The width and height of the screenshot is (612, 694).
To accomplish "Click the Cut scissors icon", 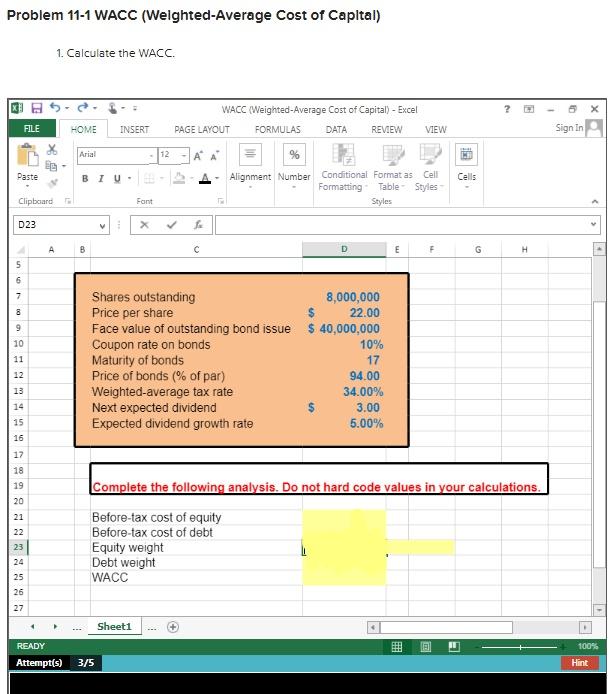I will click(x=52, y=149).
